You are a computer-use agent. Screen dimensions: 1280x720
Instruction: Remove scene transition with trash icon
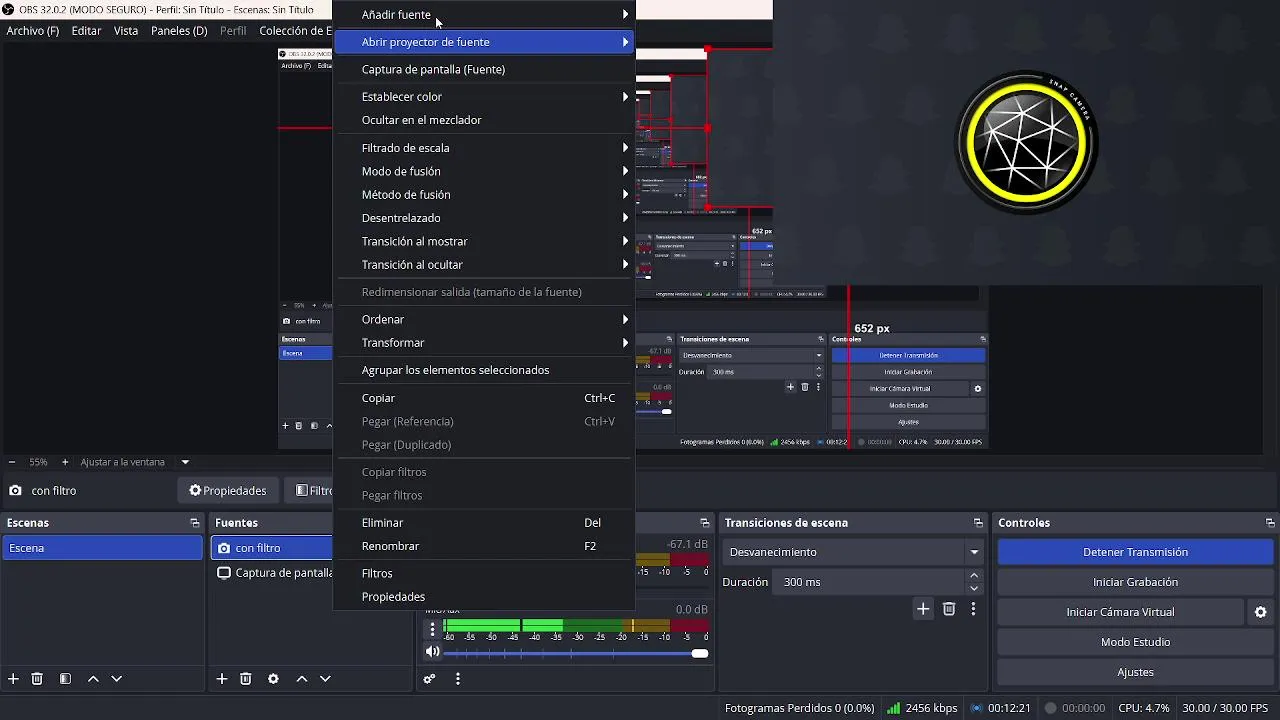[x=949, y=609]
